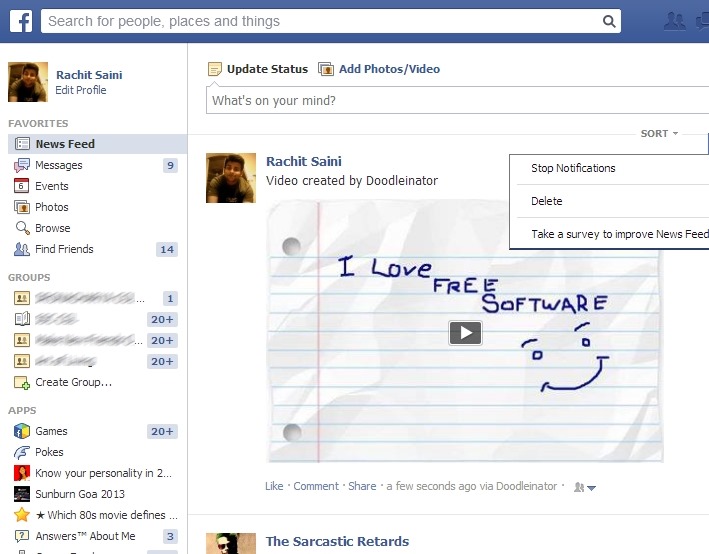Choose Take a survey menu option
This screenshot has height=554, width=709.
click(x=619, y=234)
